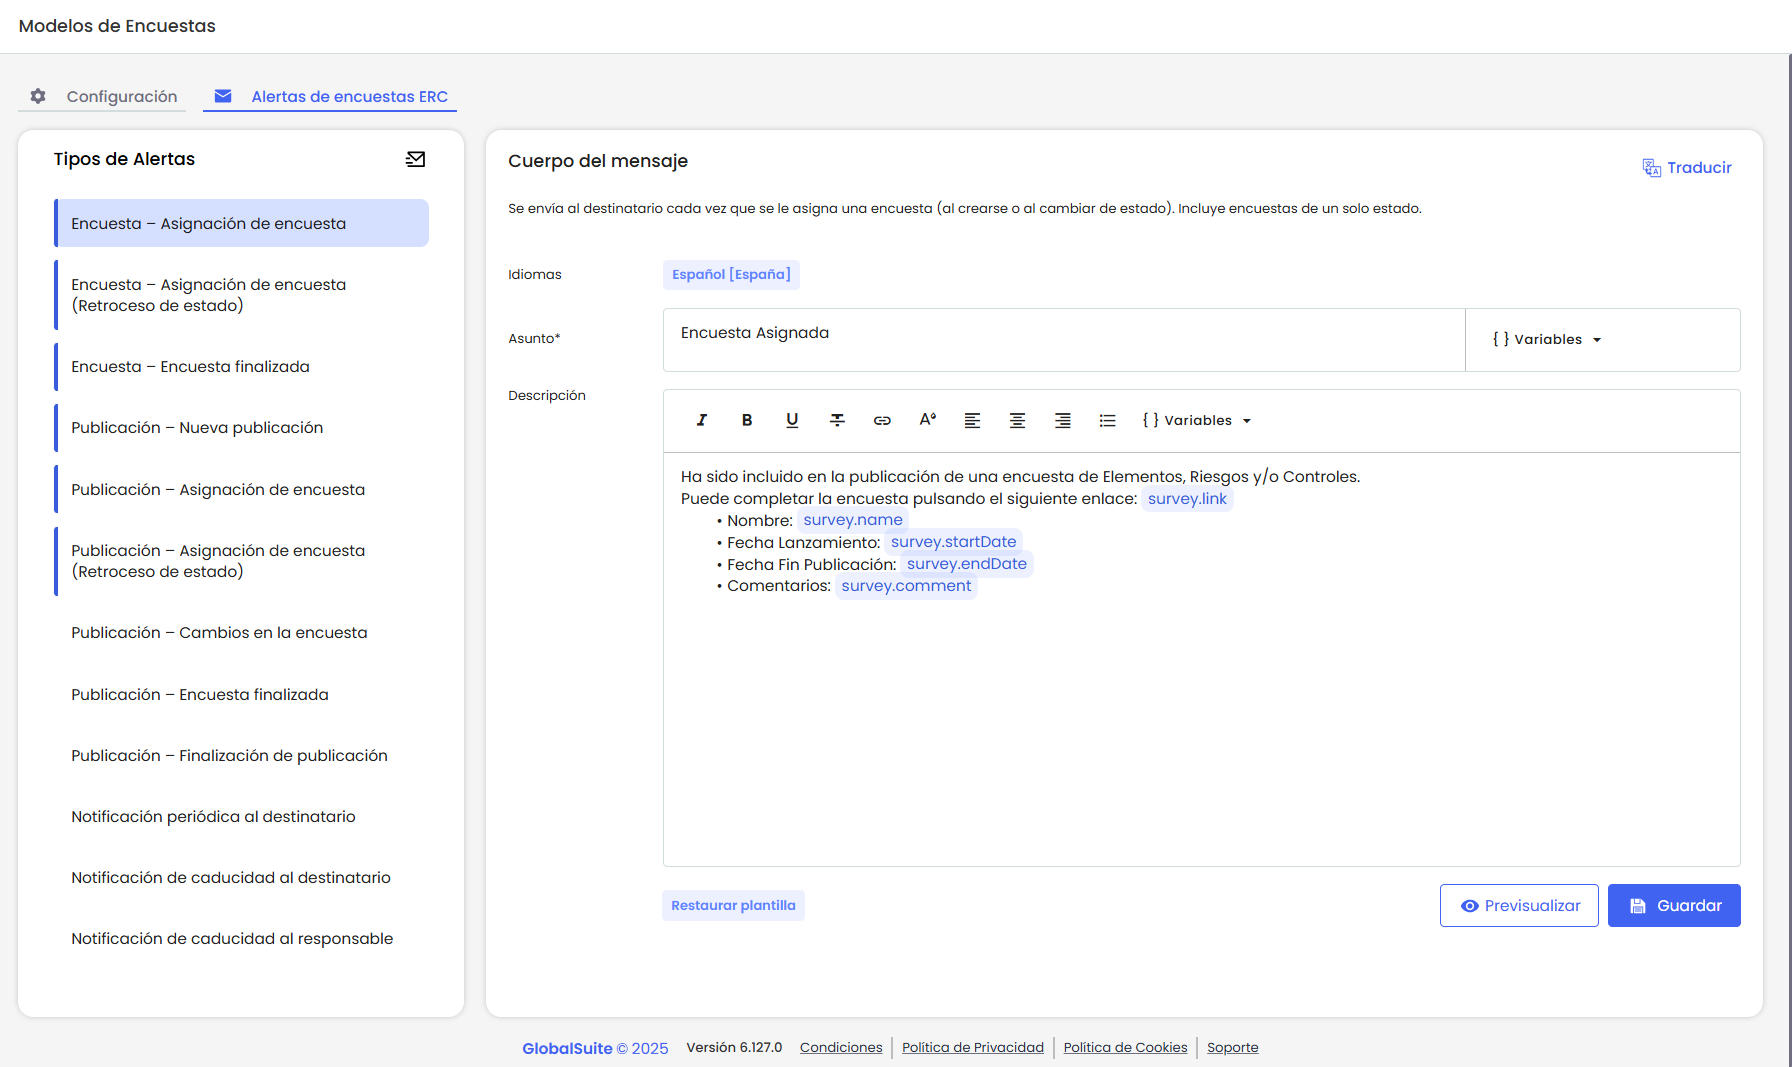Expand the Variables dropdown in description toolbar
This screenshot has width=1792, height=1067.
(1197, 421)
